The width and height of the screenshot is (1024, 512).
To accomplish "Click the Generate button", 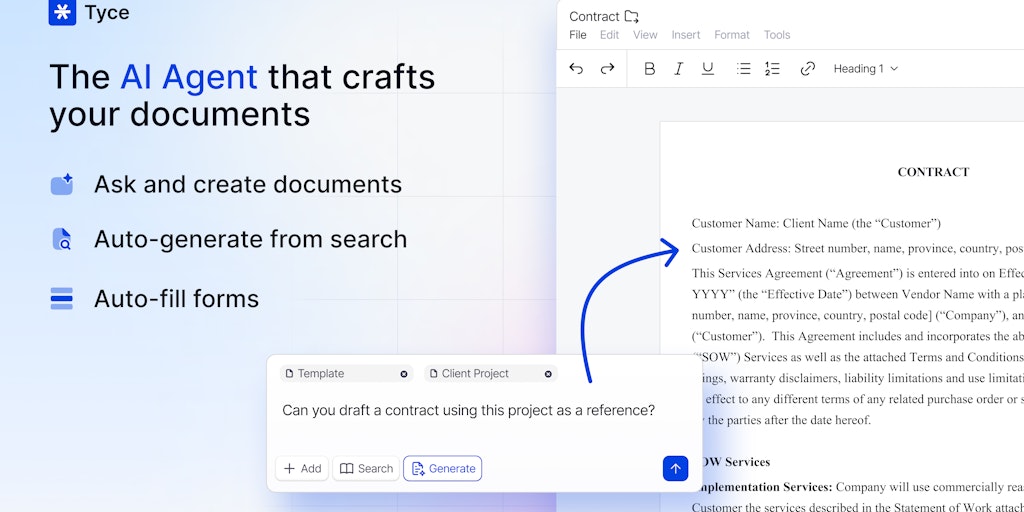I will 443,468.
